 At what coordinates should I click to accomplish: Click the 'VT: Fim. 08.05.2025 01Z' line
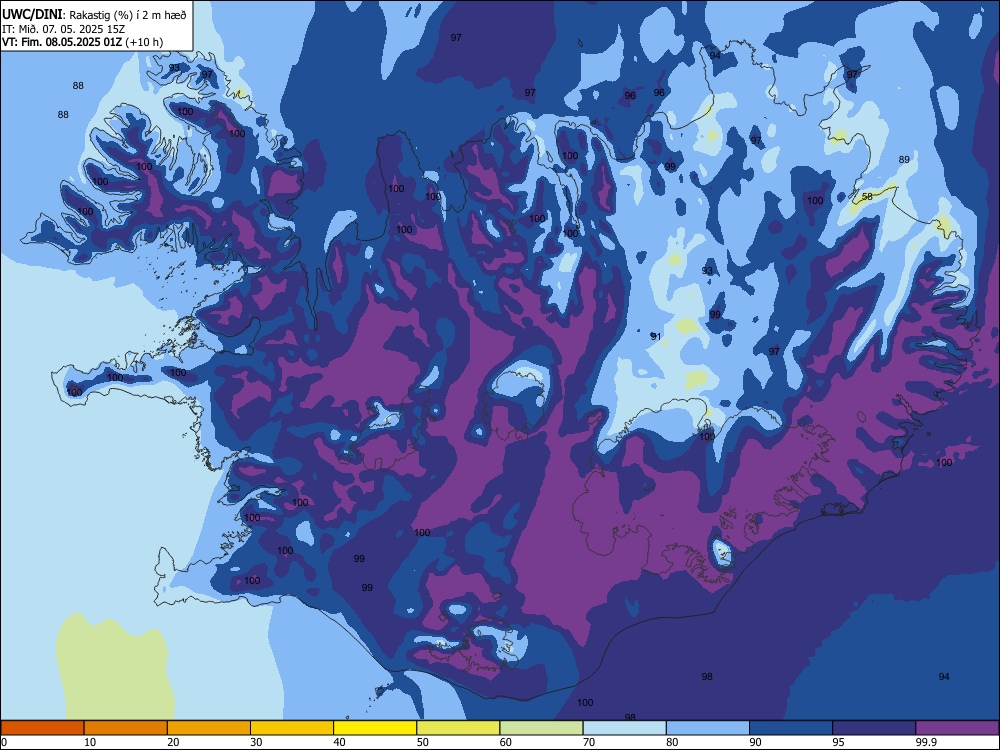pos(62,42)
